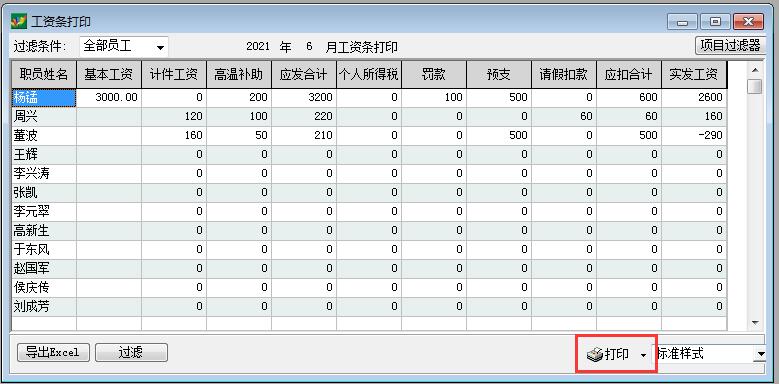Click the 3200 gross total cell

pyautogui.click(x=304, y=98)
